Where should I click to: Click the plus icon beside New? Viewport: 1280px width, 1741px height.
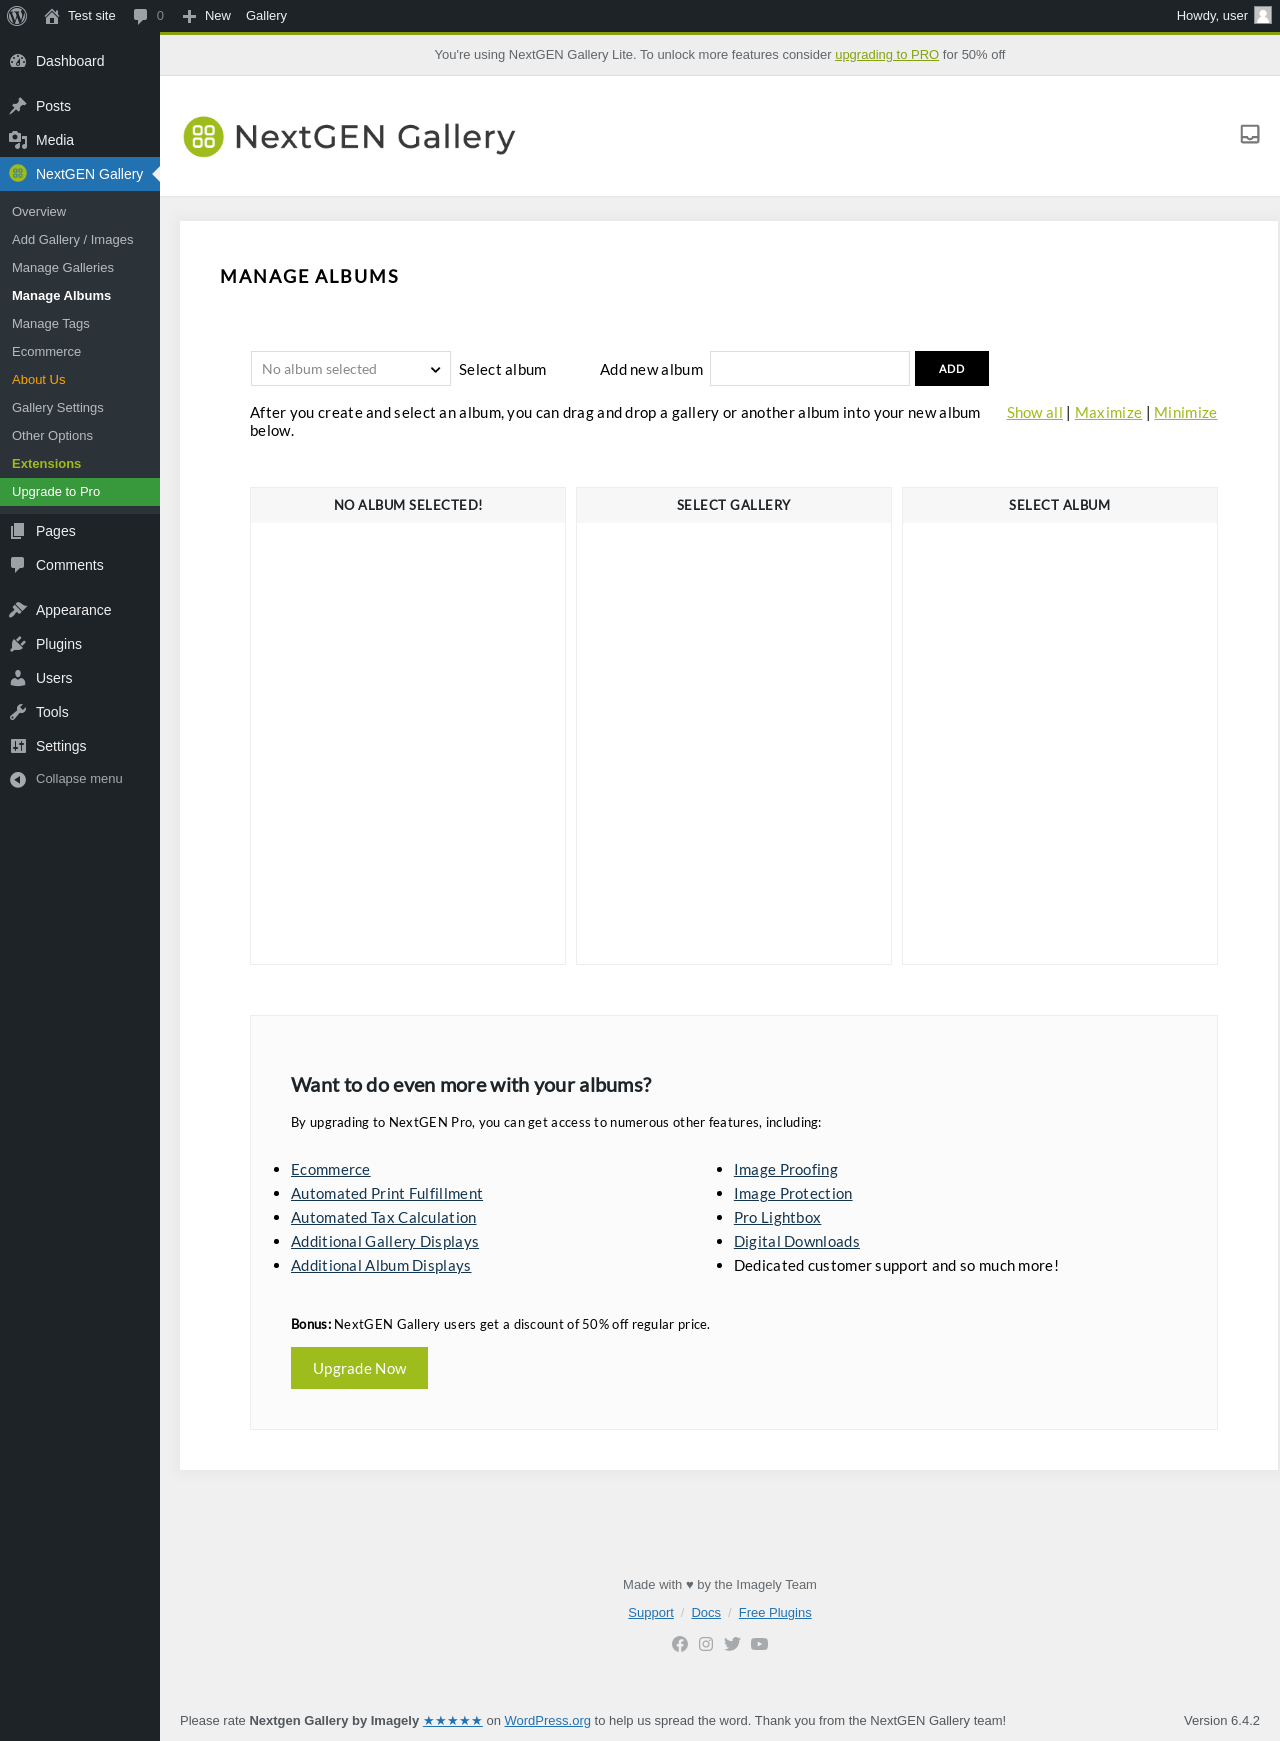(189, 16)
